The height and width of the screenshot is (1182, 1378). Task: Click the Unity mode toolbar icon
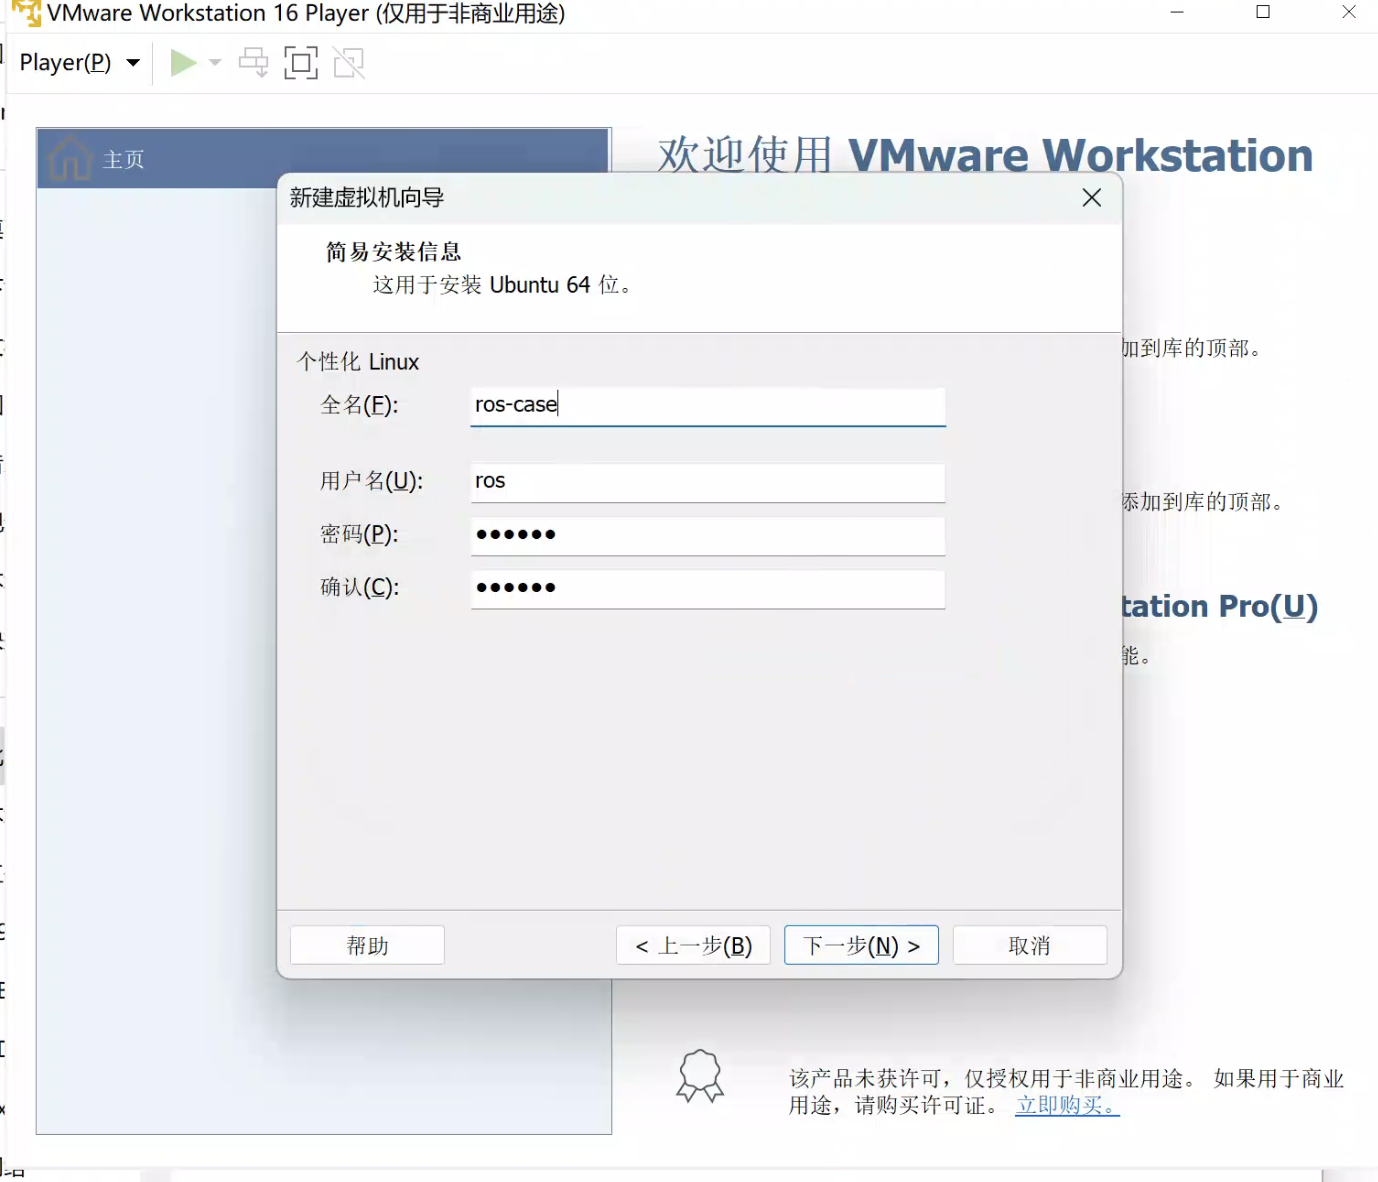point(349,63)
